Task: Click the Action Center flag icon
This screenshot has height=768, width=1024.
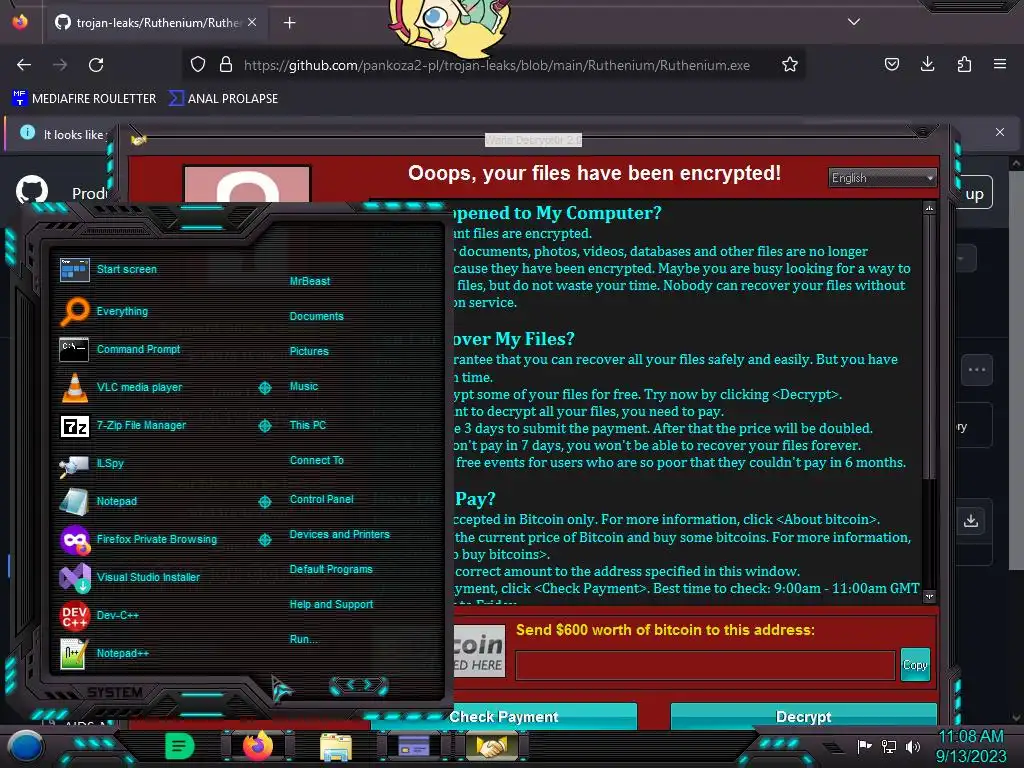Action: pyautogui.click(x=865, y=746)
